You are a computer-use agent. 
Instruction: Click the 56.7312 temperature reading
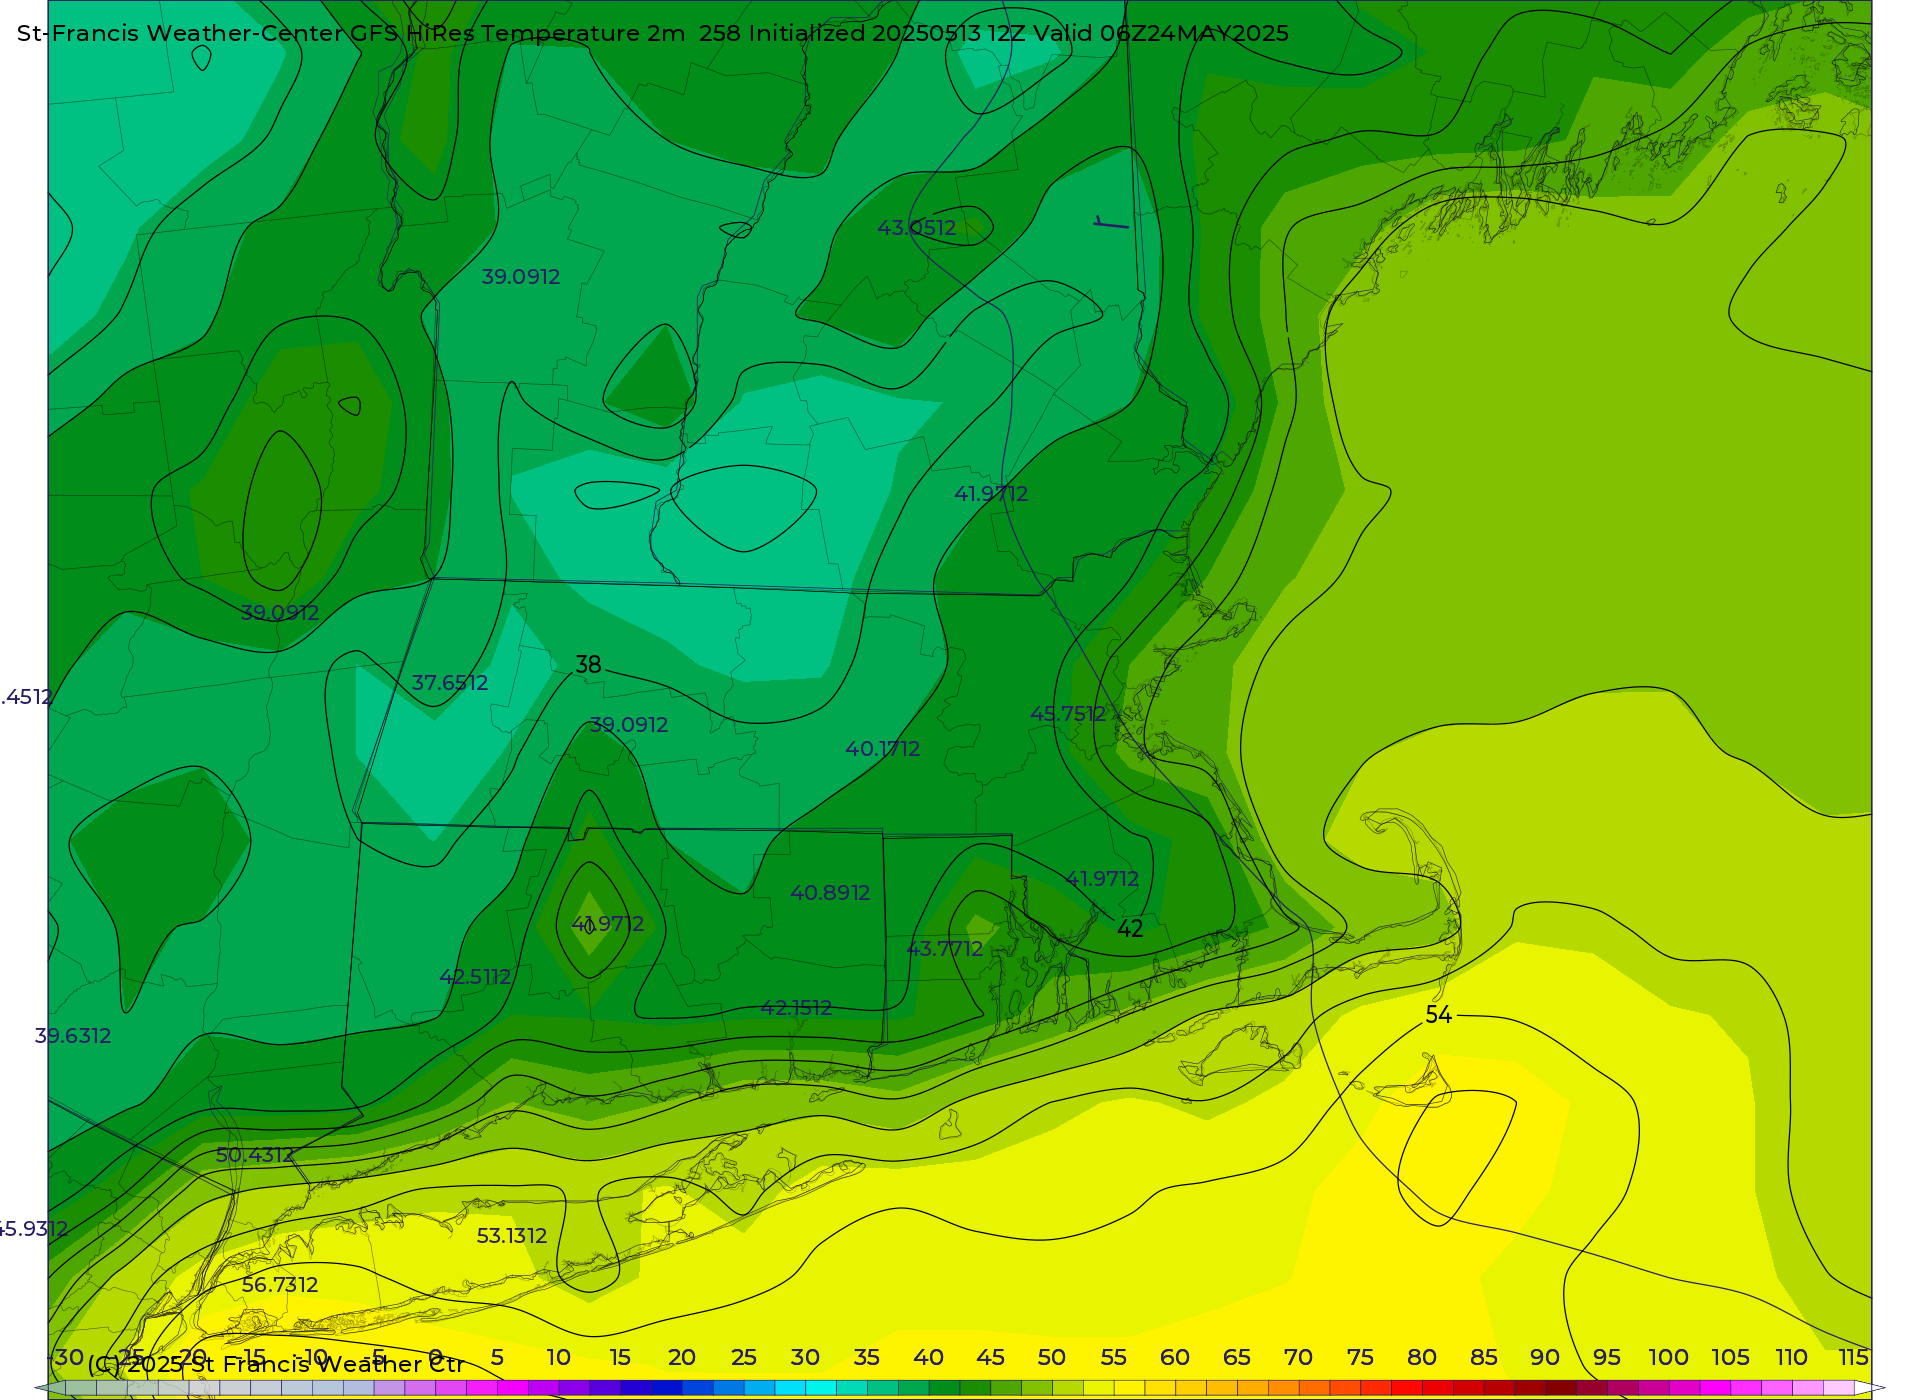280,1285
